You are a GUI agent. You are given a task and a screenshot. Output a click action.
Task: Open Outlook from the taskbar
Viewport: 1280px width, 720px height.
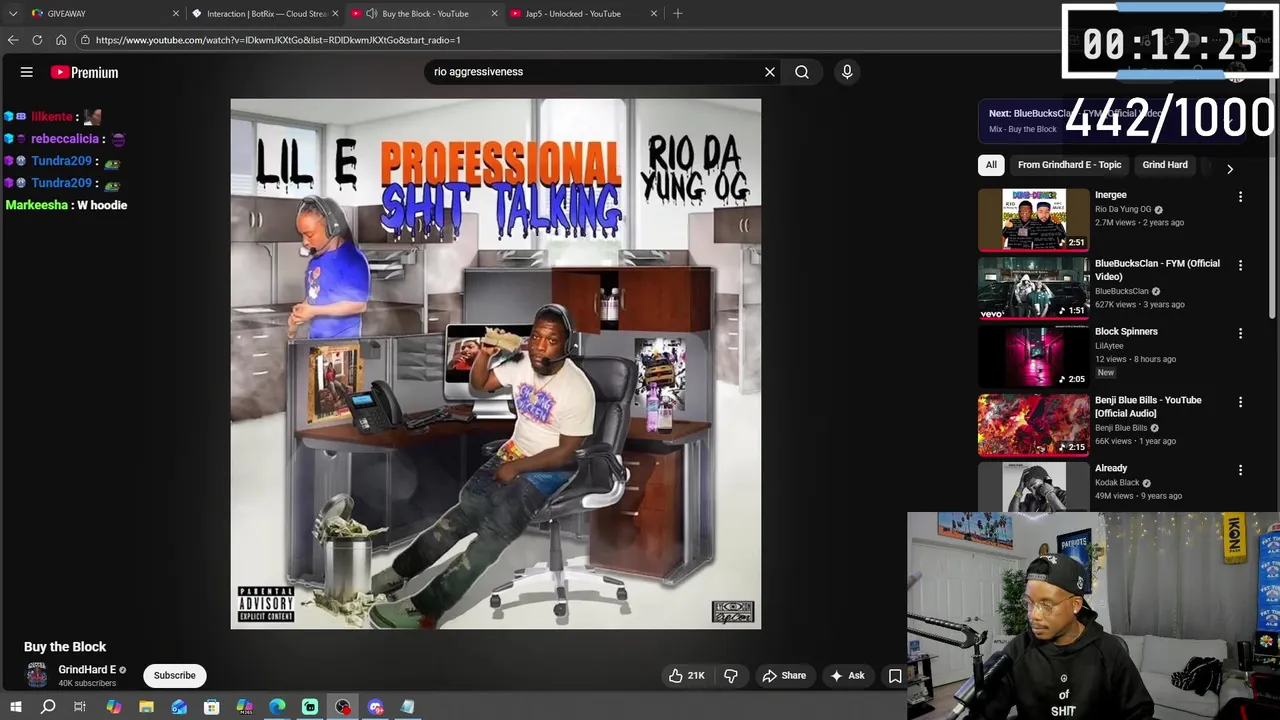(x=179, y=707)
